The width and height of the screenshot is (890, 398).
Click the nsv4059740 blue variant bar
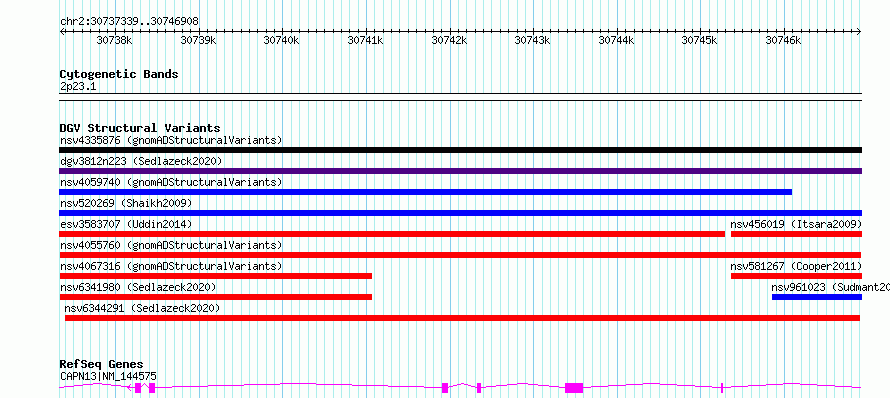pyautogui.click(x=426, y=192)
